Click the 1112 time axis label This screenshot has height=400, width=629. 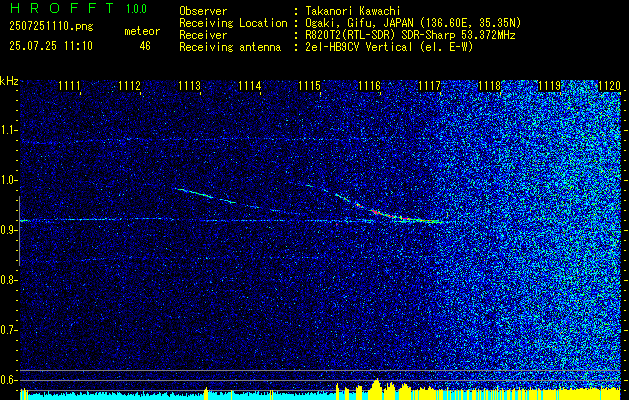pos(130,86)
